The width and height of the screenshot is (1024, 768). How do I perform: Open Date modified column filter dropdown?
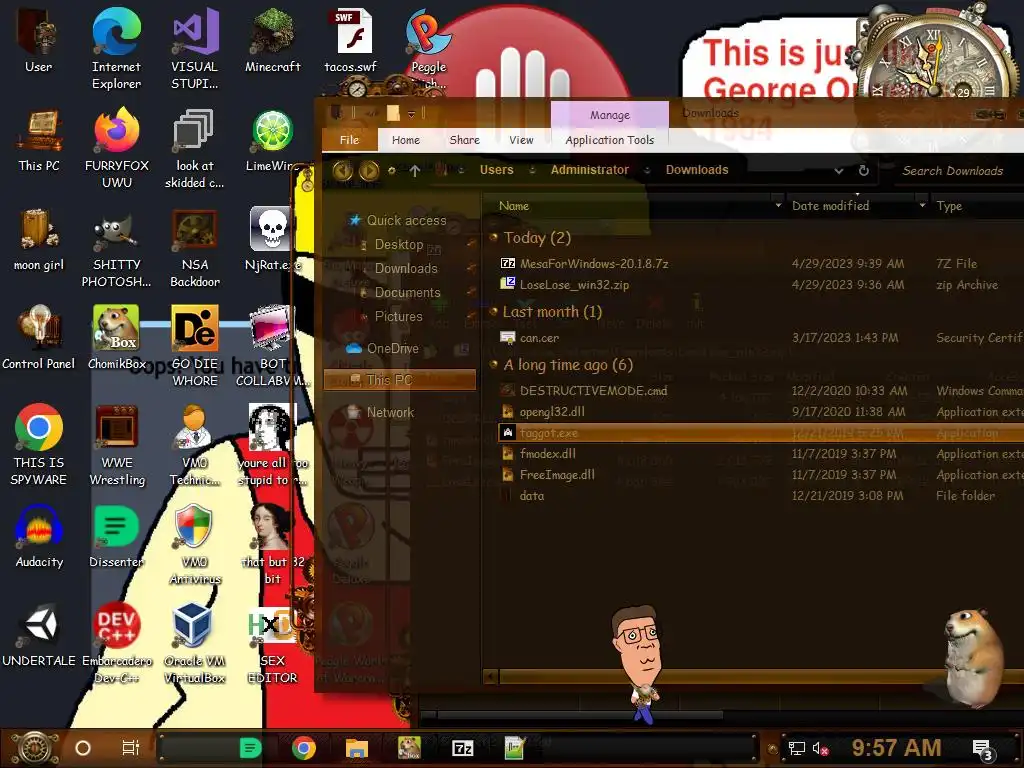click(x=922, y=206)
